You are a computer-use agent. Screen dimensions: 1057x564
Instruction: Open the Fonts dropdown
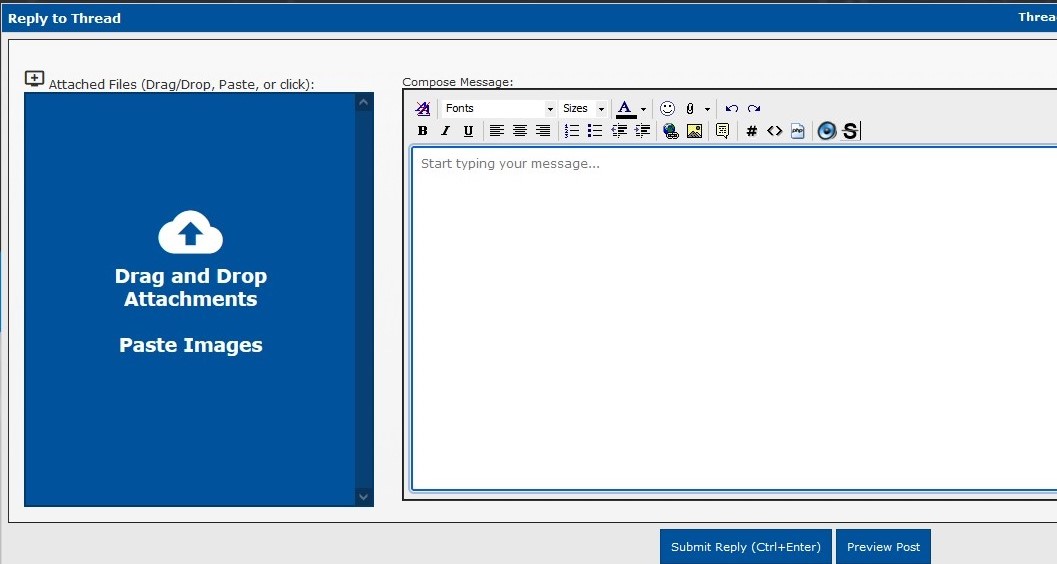coord(498,108)
